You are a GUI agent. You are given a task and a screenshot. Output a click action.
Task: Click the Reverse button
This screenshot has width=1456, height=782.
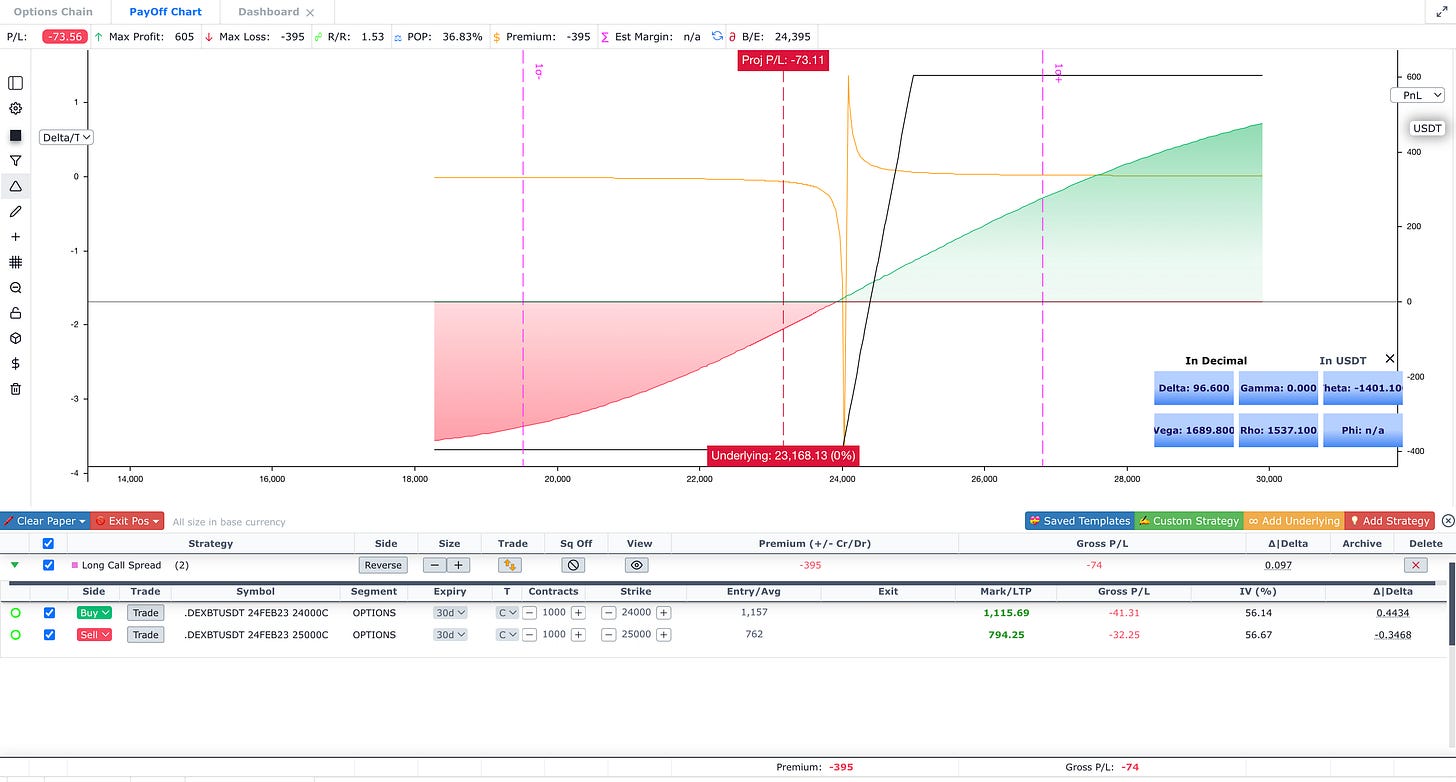click(383, 565)
